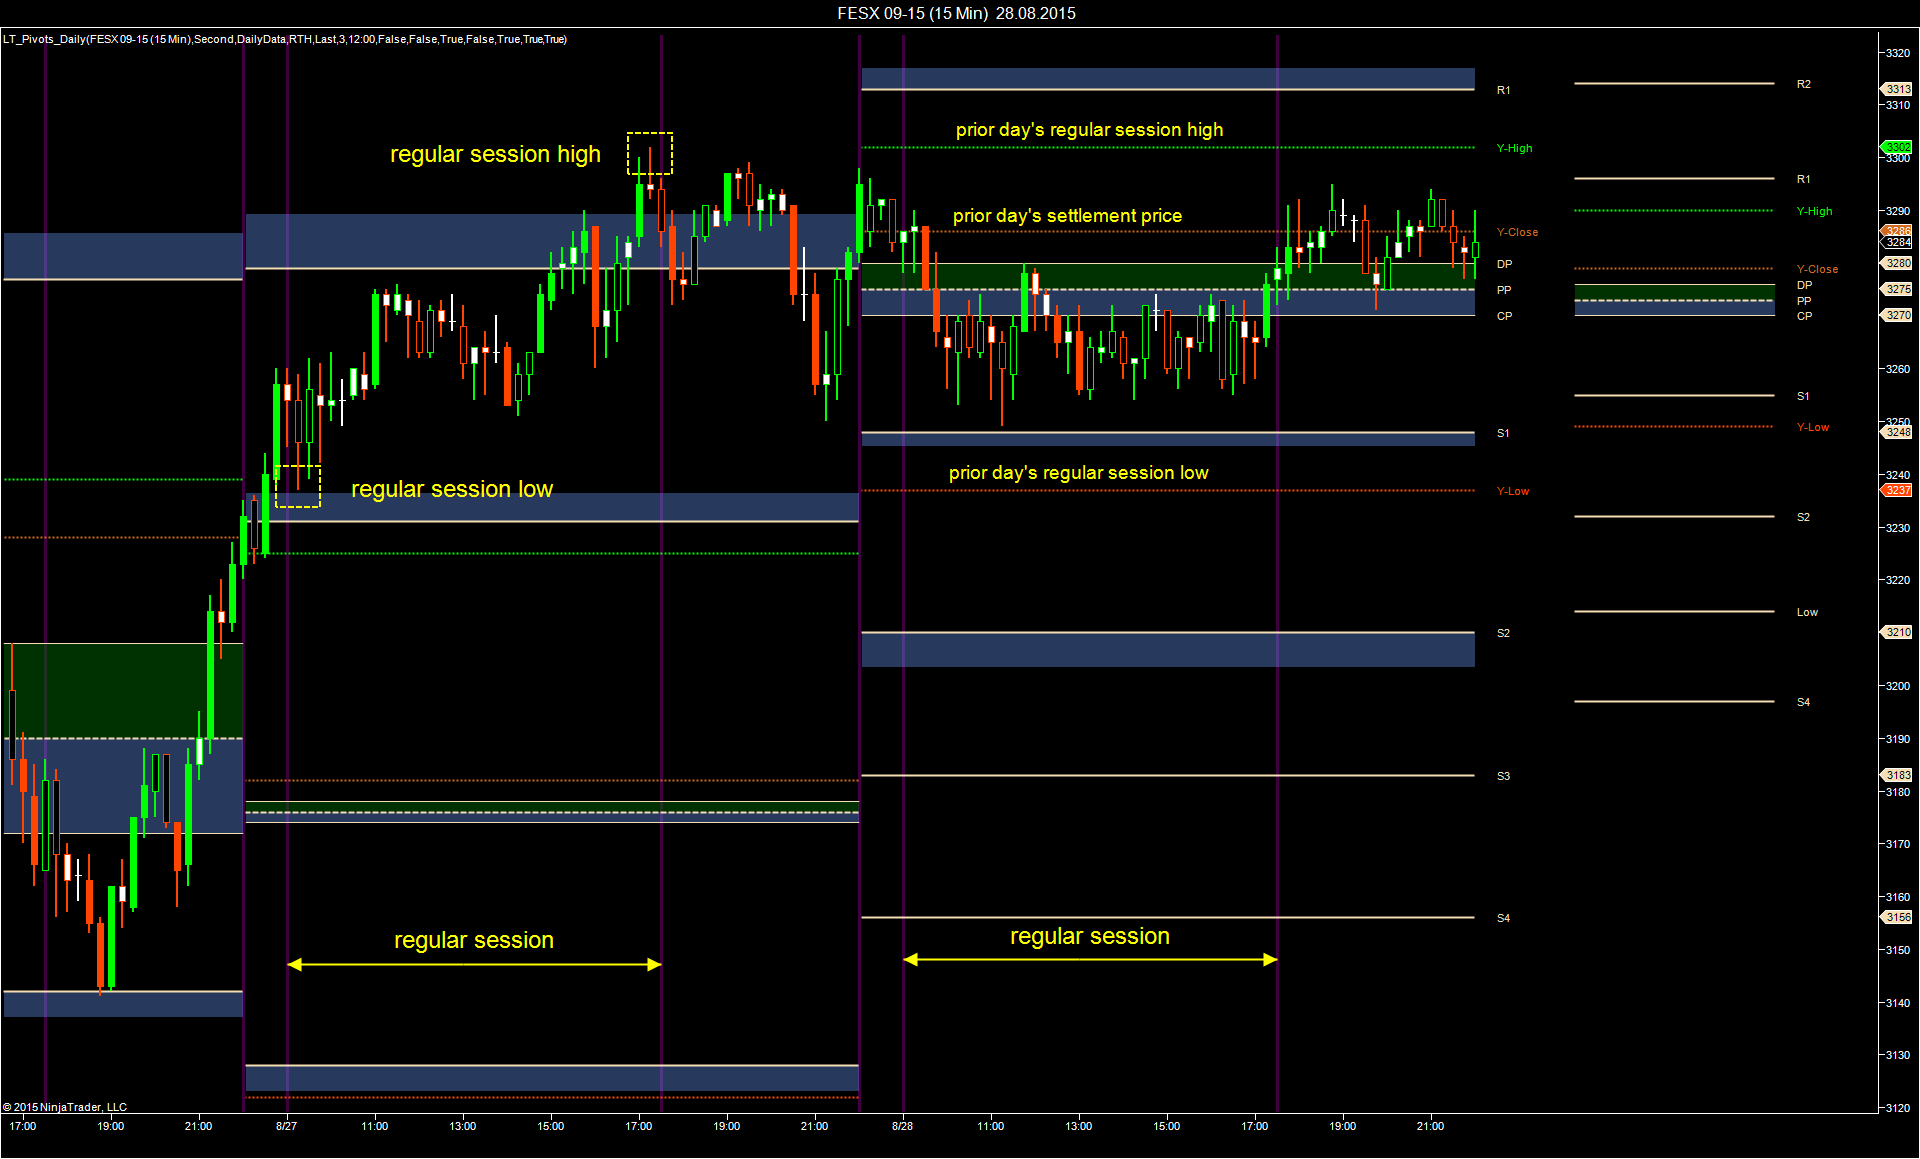This screenshot has width=1920, height=1159.
Task: Click the 8/28 date label on time axis
Action: tap(902, 1126)
